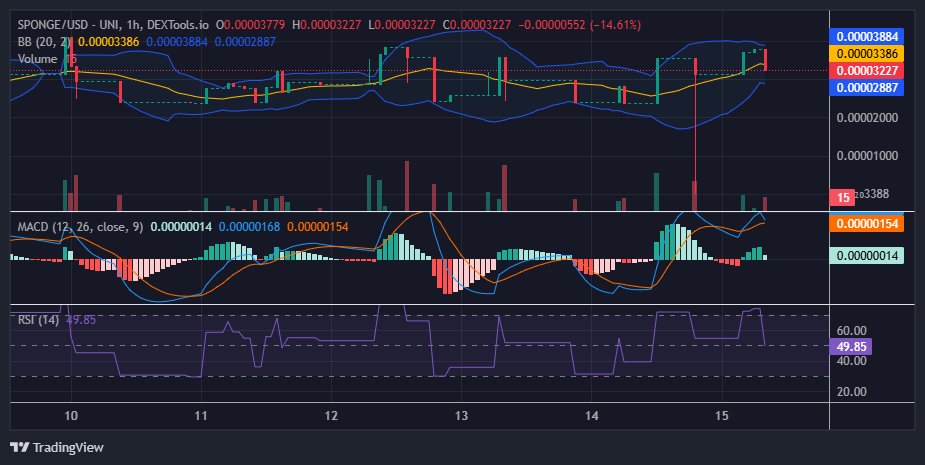Click orange 0.00003386 price axis label
Screen dimensions: 925x465
coord(867,54)
